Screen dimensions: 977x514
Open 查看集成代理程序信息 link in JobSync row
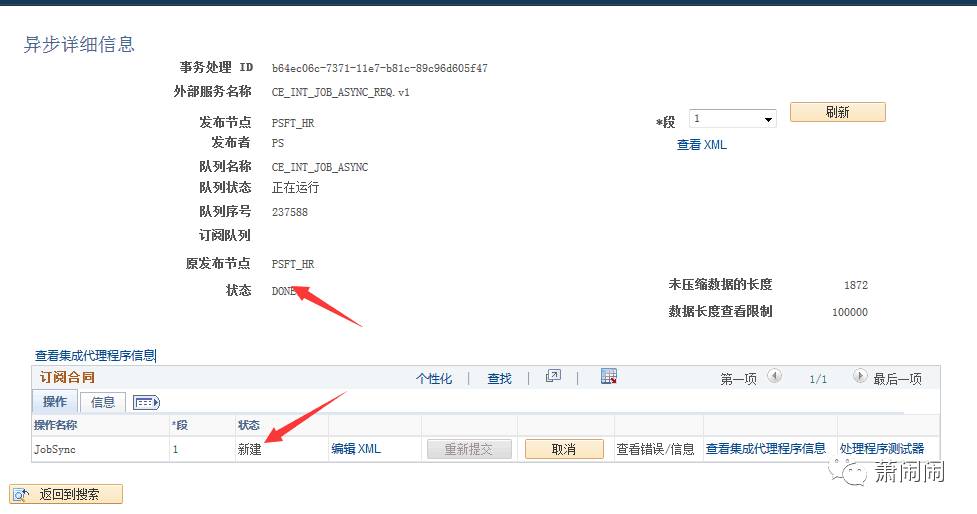click(766, 449)
